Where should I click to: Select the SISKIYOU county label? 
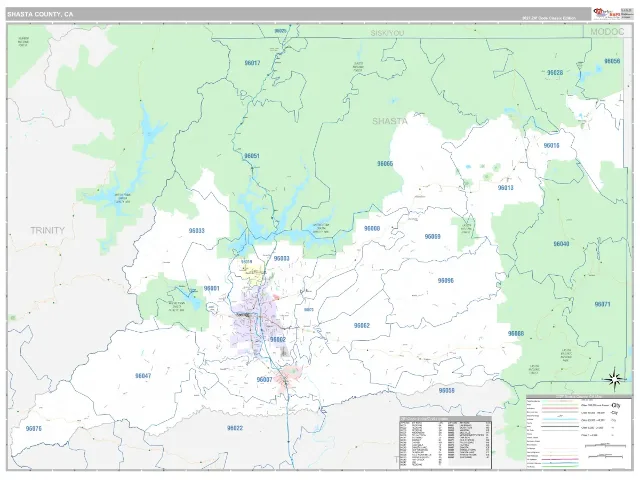[x=387, y=33]
